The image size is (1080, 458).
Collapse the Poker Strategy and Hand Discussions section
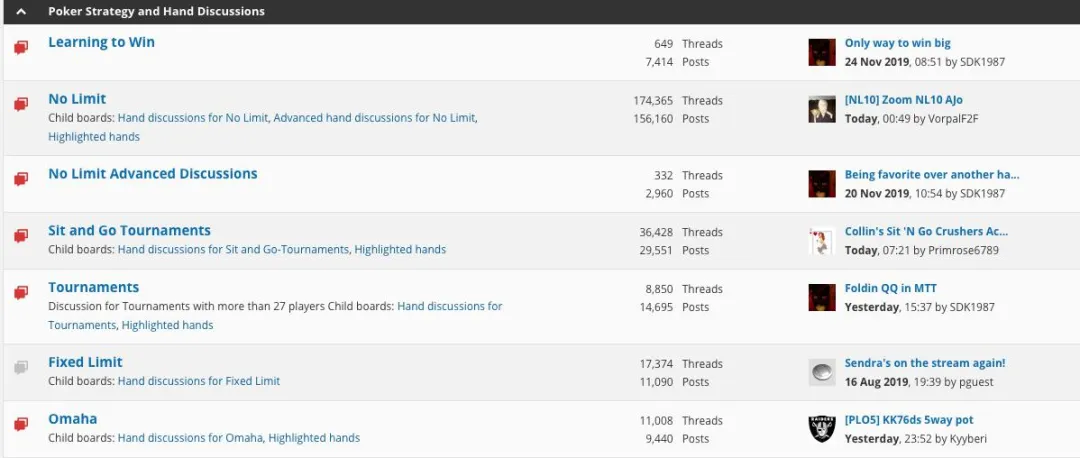[x=21, y=12]
